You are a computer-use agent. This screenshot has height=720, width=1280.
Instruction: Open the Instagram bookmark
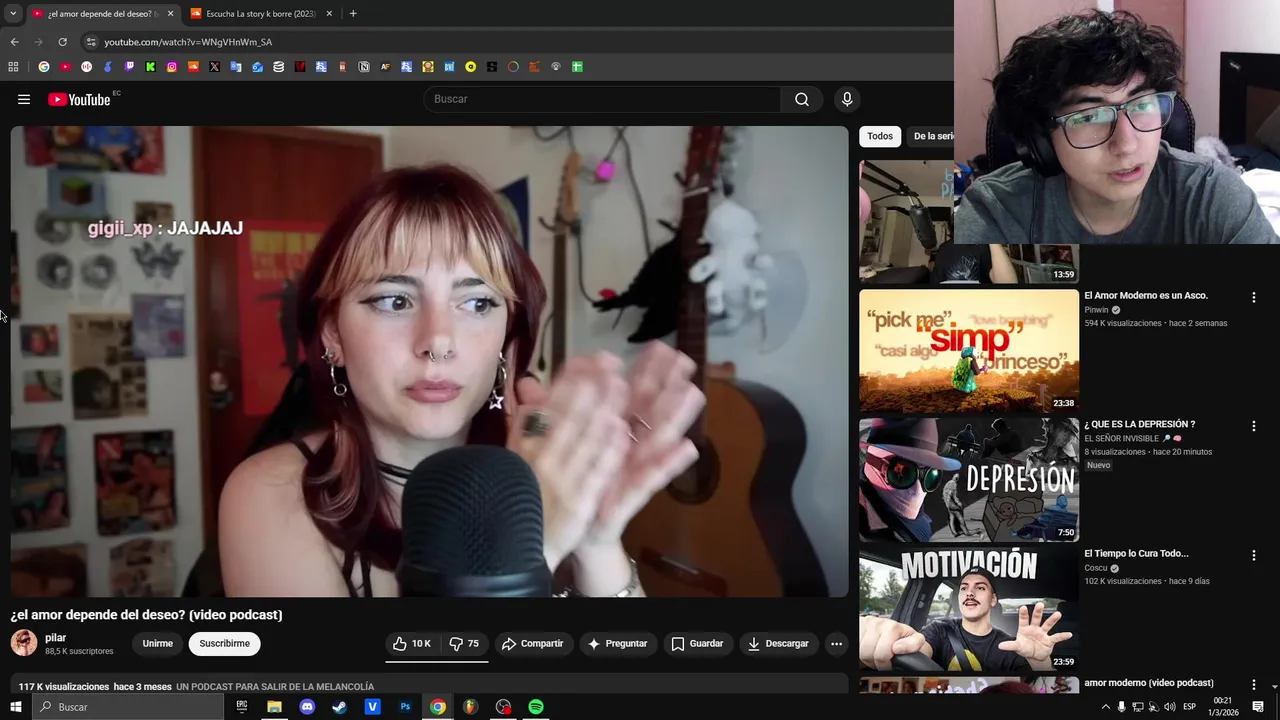[172, 67]
